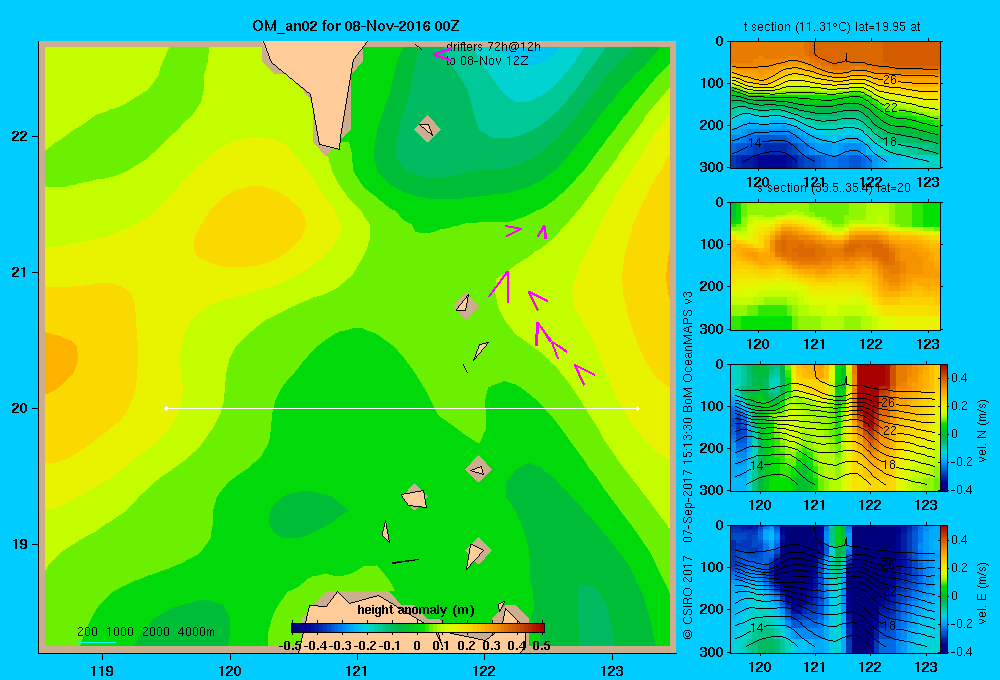Select the title 'OM_an02 for 08-Nov-2016 00Z'

pyautogui.click(x=356, y=26)
